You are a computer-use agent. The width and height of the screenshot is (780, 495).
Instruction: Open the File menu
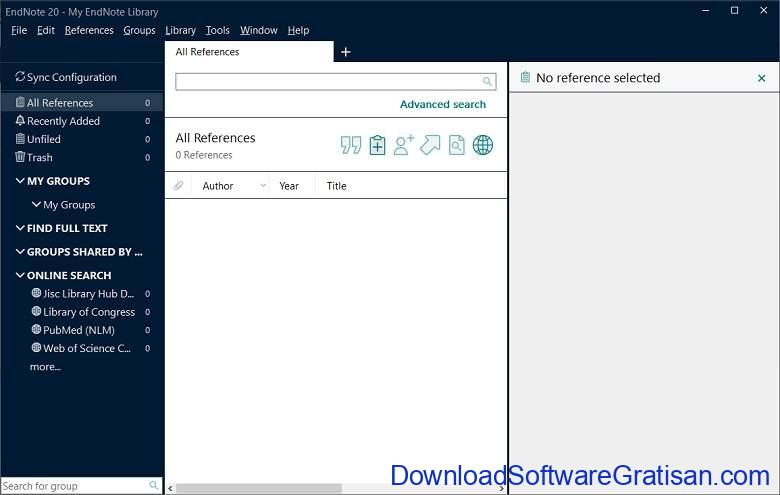(x=19, y=30)
